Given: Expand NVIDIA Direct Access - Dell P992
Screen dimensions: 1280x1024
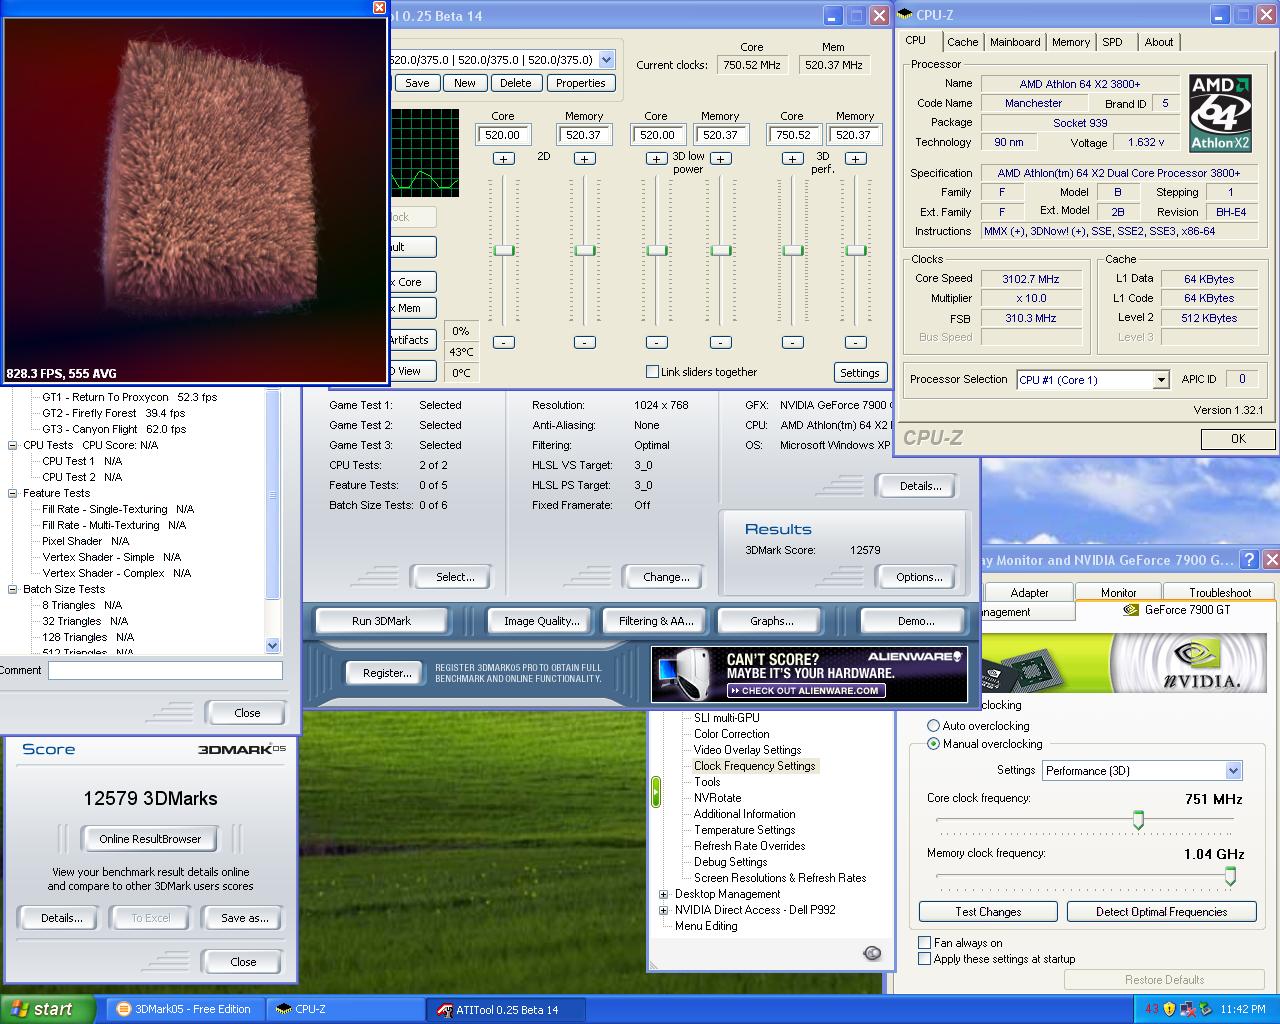Looking at the screenshot, I should click(x=664, y=910).
